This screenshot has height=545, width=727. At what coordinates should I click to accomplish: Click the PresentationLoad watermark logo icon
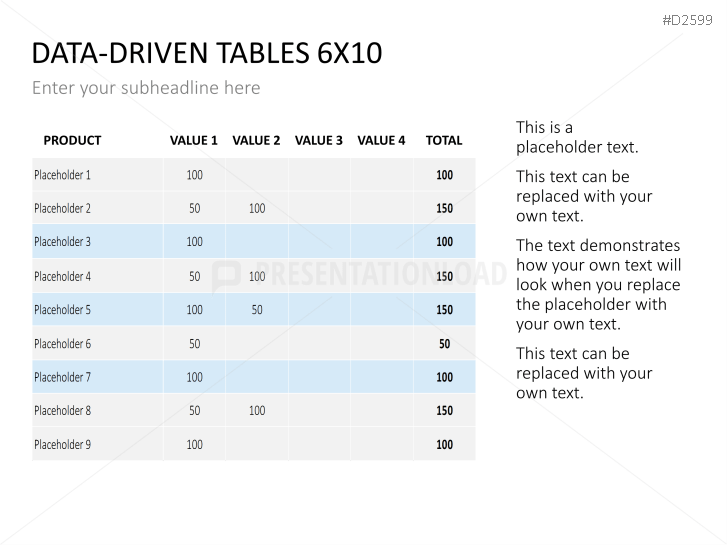tap(226, 276)
